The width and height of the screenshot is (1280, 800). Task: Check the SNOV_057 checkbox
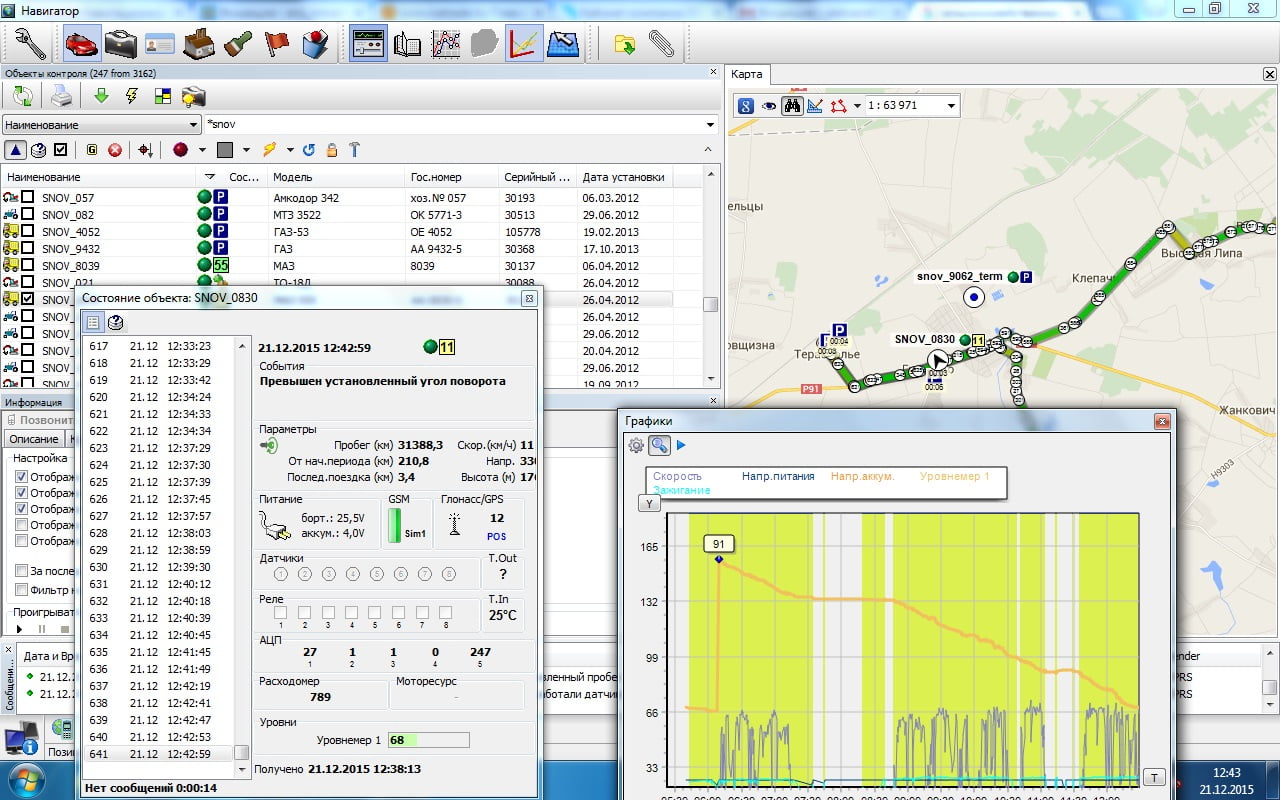[x=28, y=198]
